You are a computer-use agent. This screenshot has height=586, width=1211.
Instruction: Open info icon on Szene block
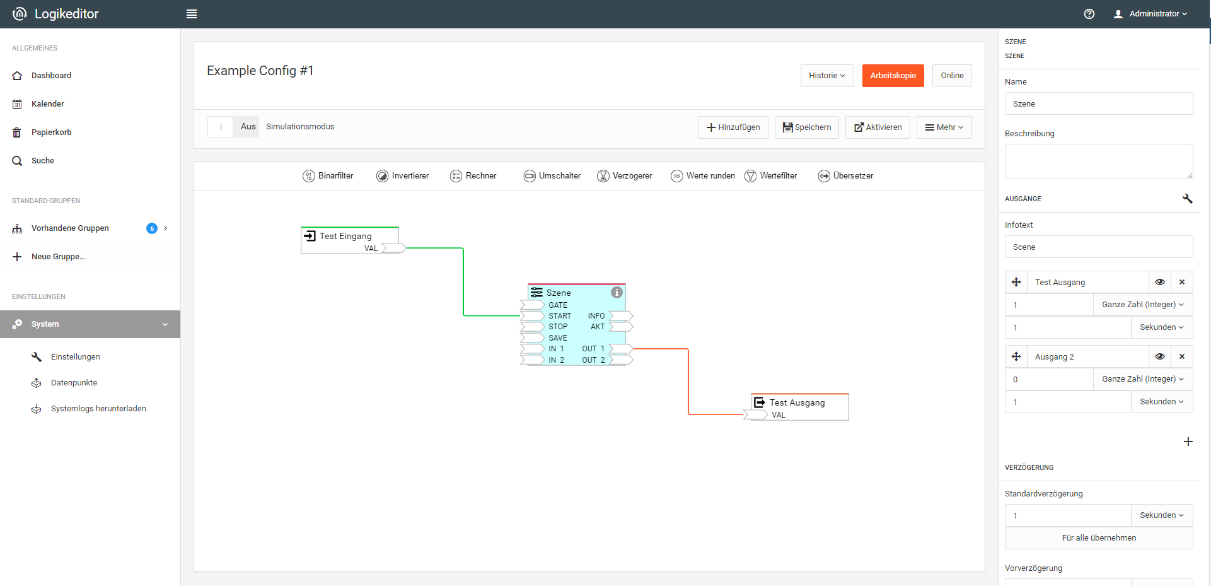pyautogui.click(x=617, y=292)
